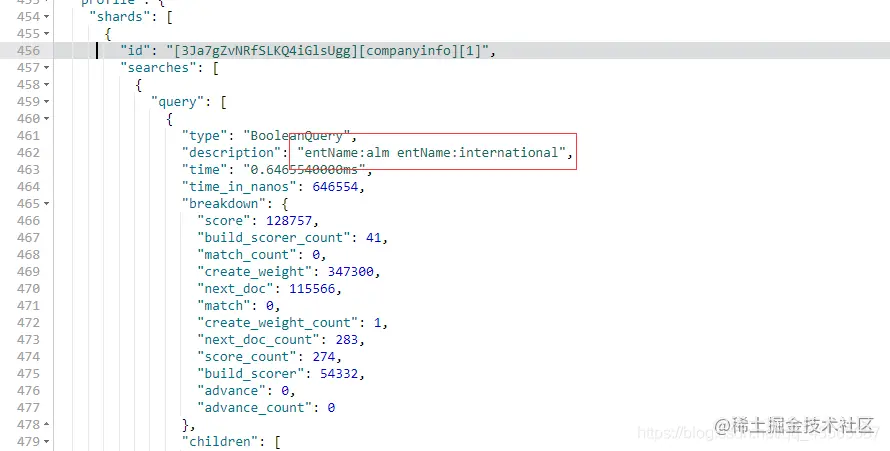
Task: Collapse the fold arrow at line 460
Action: click(x=47, y=119)
